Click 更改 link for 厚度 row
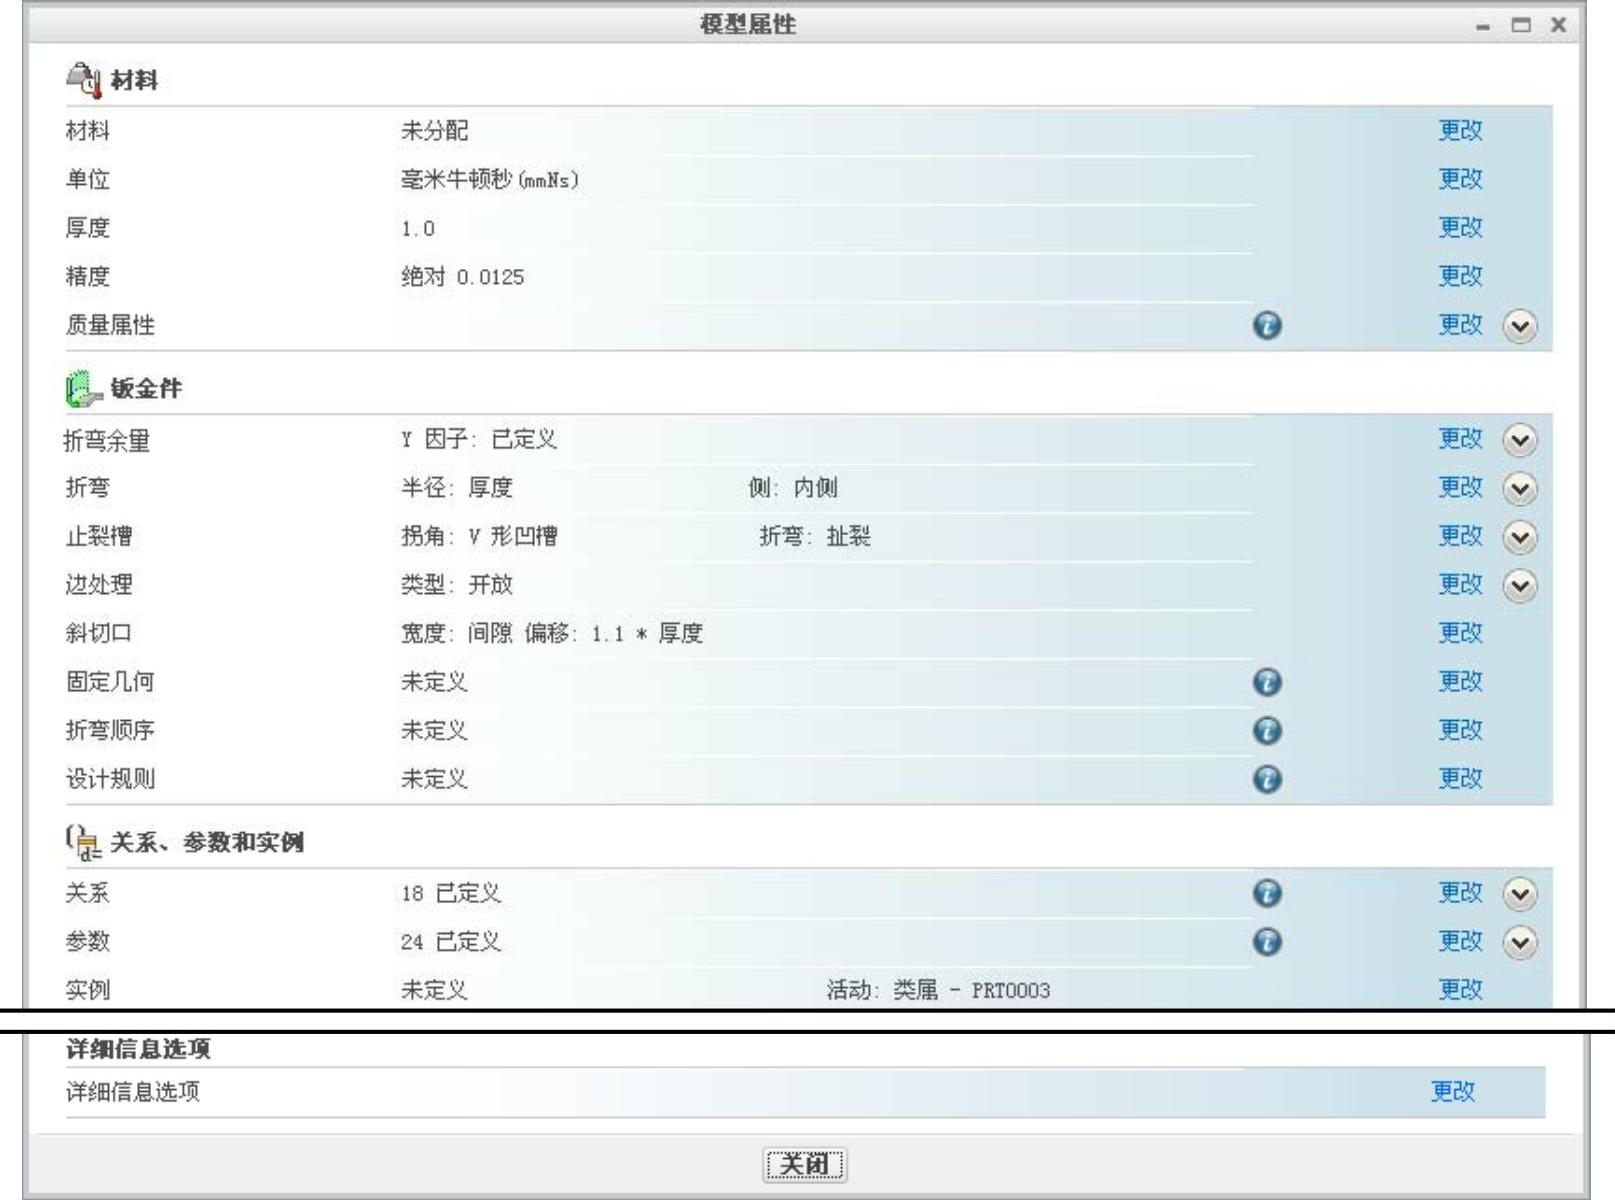The height and width of the screenshot is (1200, 1615). [1460, 228]
